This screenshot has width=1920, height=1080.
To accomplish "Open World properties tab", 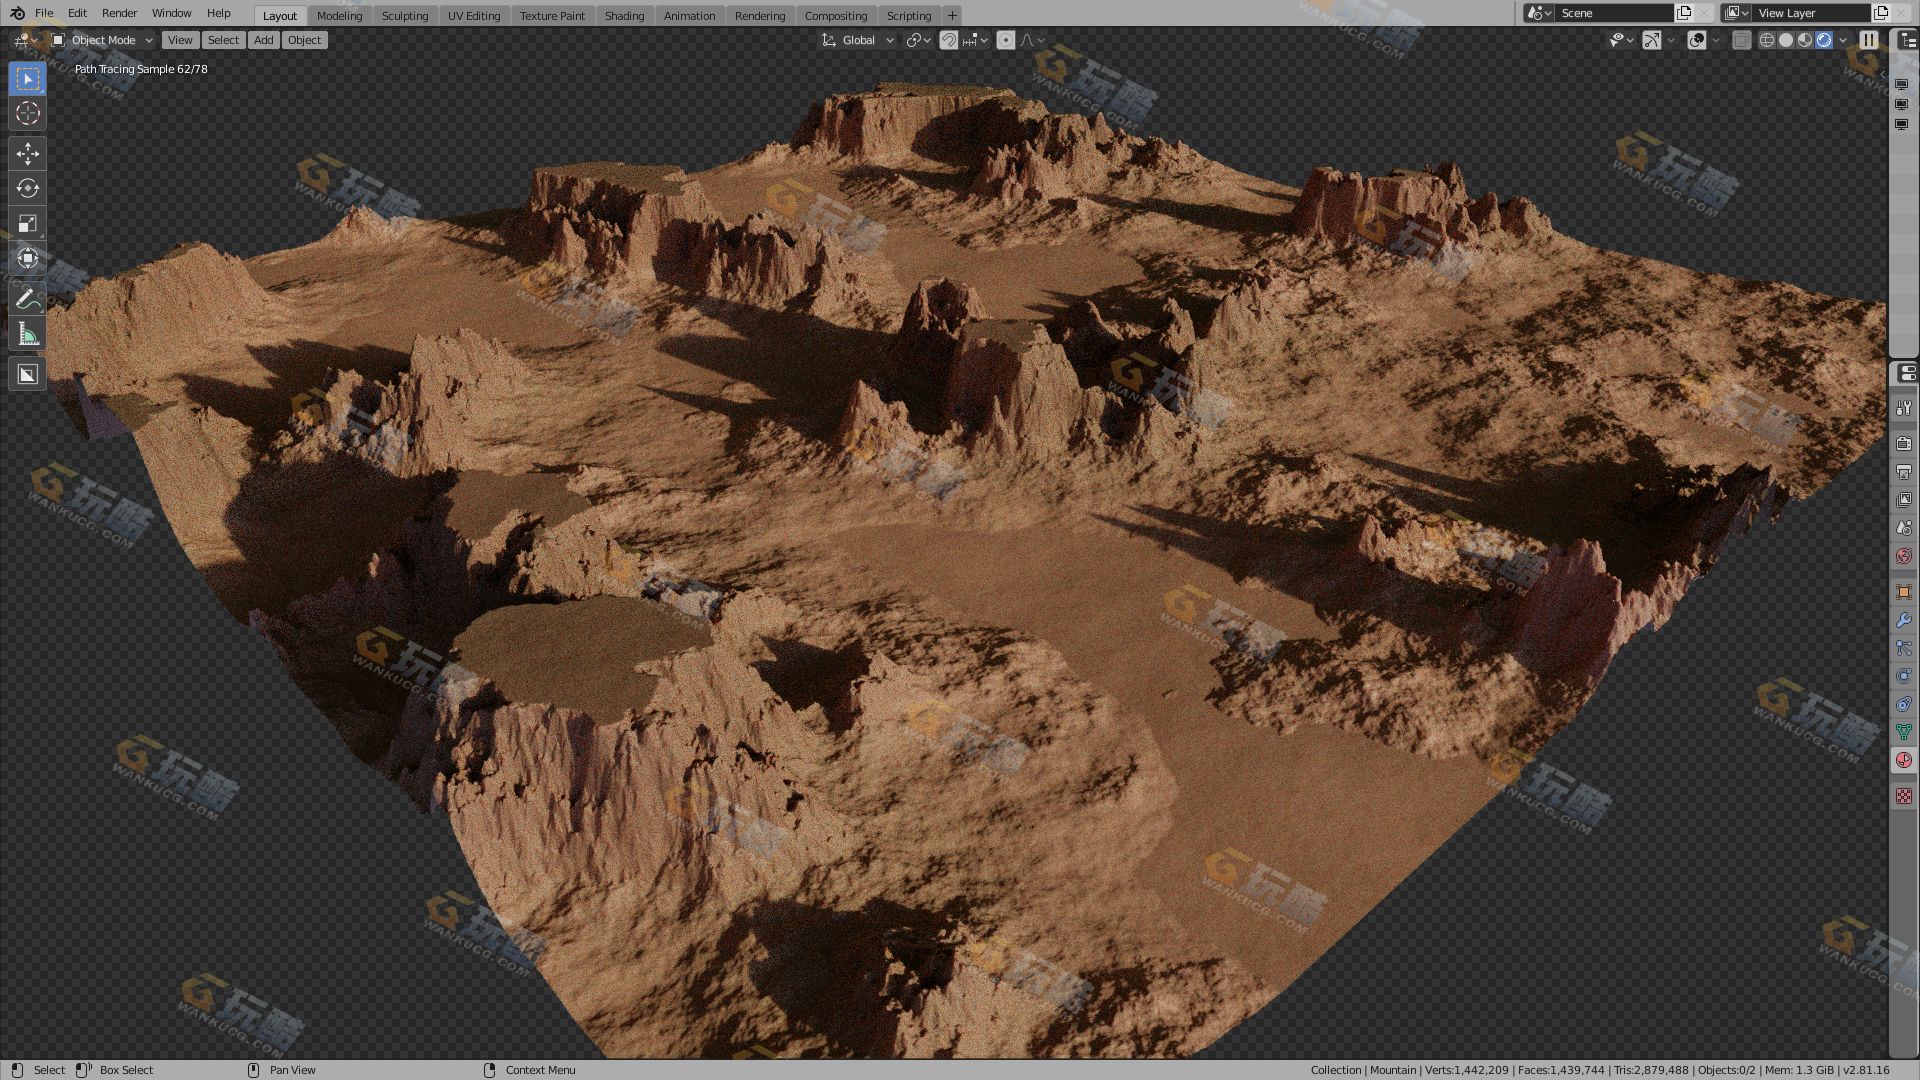I will (1904, 555).
